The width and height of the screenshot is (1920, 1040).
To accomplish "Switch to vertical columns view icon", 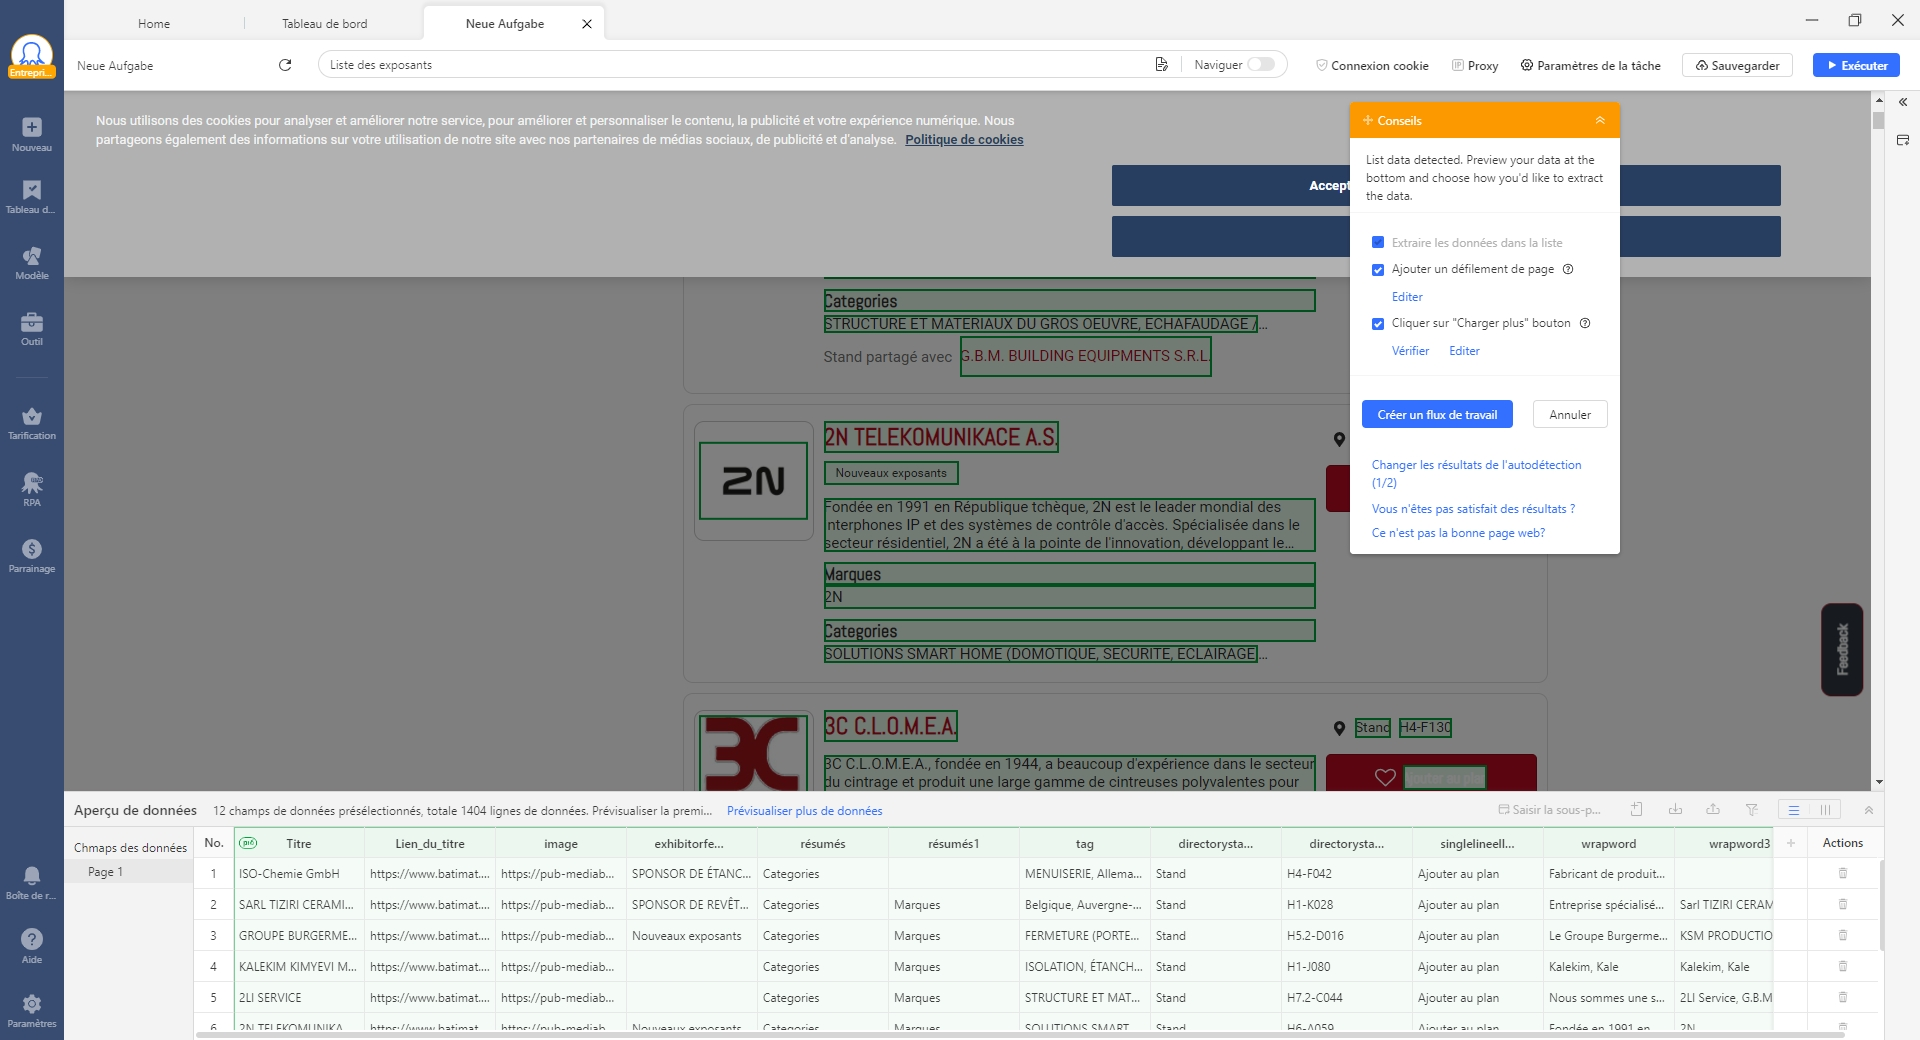I will tap(1825, 810).
